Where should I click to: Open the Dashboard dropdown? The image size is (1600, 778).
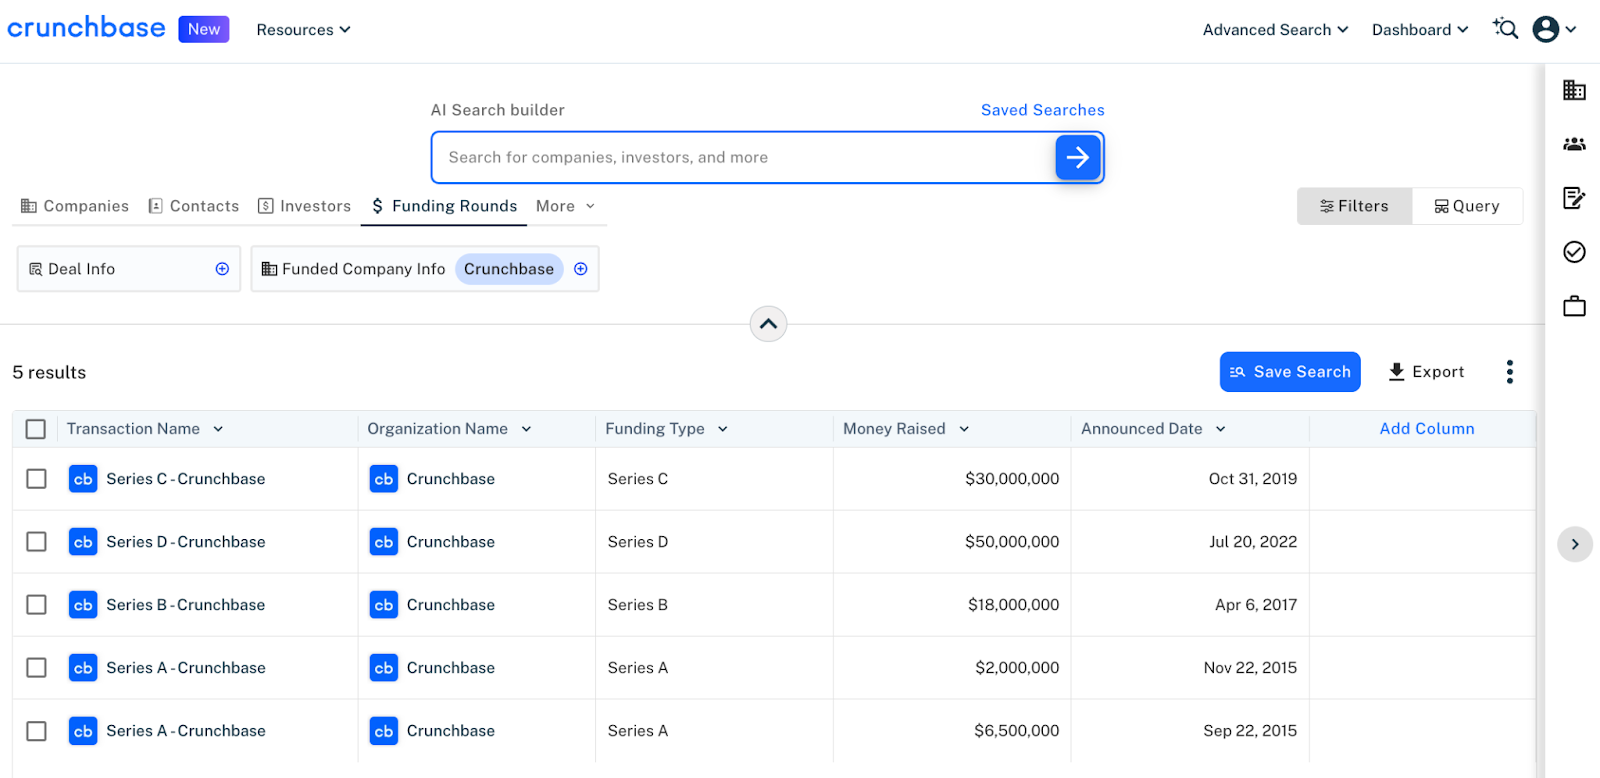tap(1420, 30)
